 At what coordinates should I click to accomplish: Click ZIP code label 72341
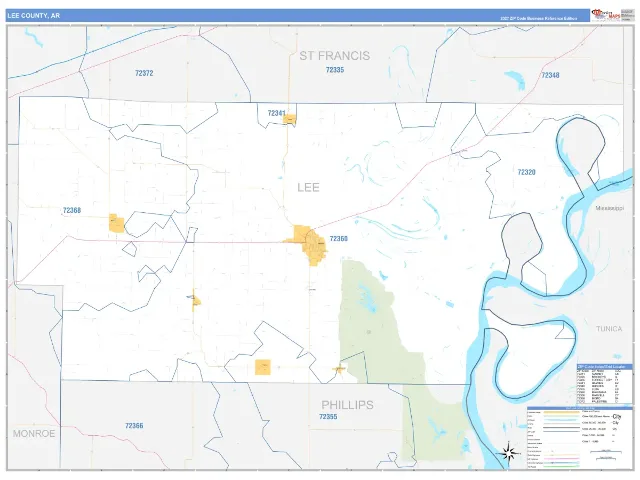[276, 113]
